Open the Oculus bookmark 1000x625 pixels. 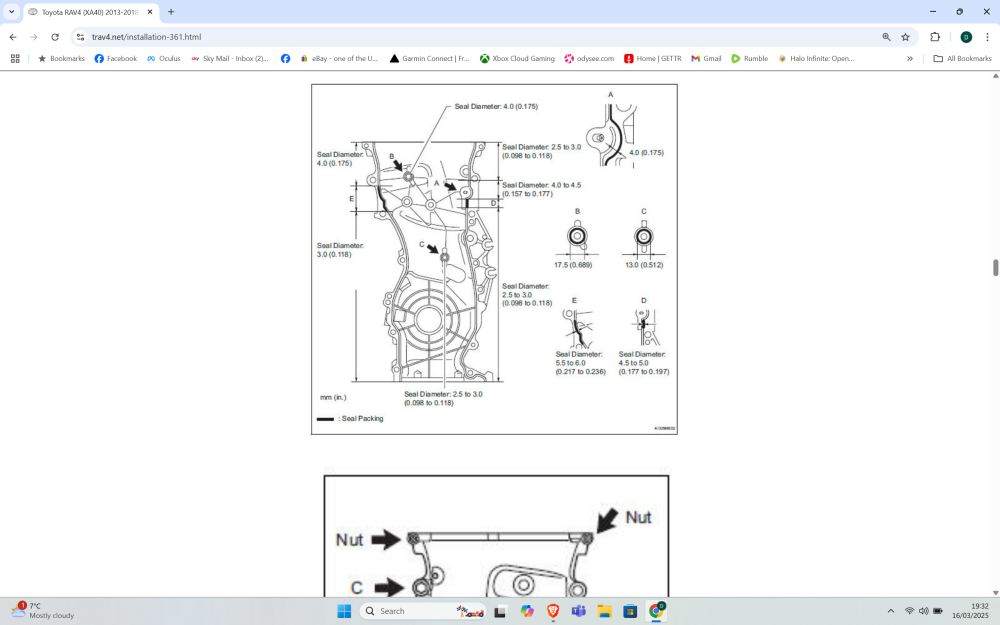click(x=163, y=58)
